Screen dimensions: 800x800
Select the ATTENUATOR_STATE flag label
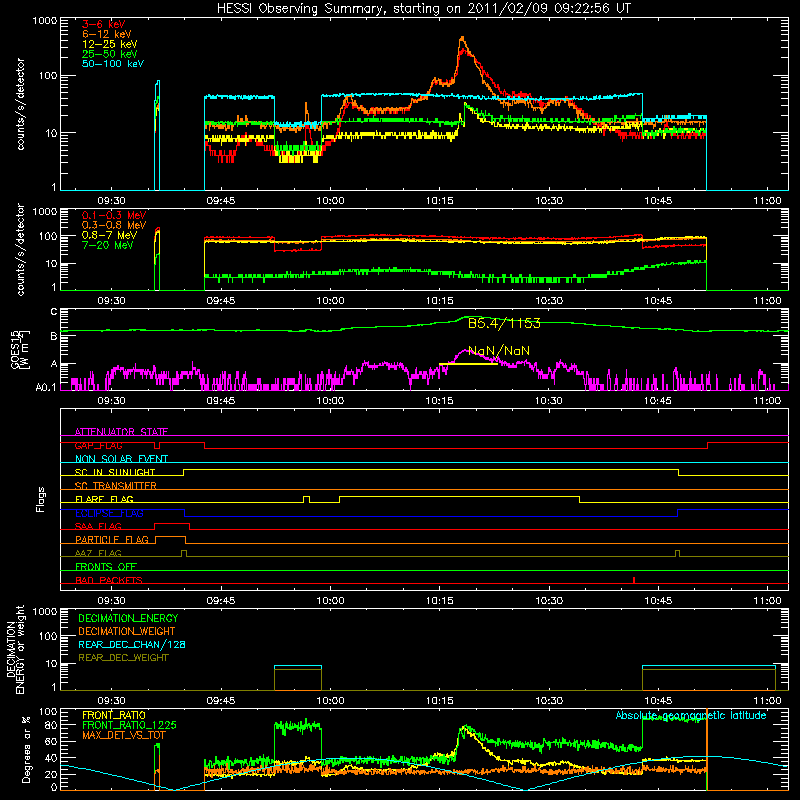tap(121, 432)
